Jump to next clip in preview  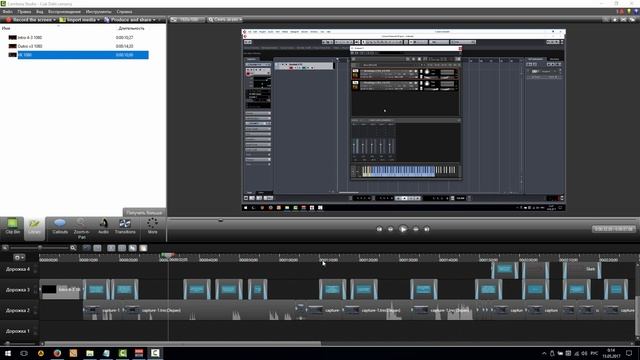[x=427, y=229]
